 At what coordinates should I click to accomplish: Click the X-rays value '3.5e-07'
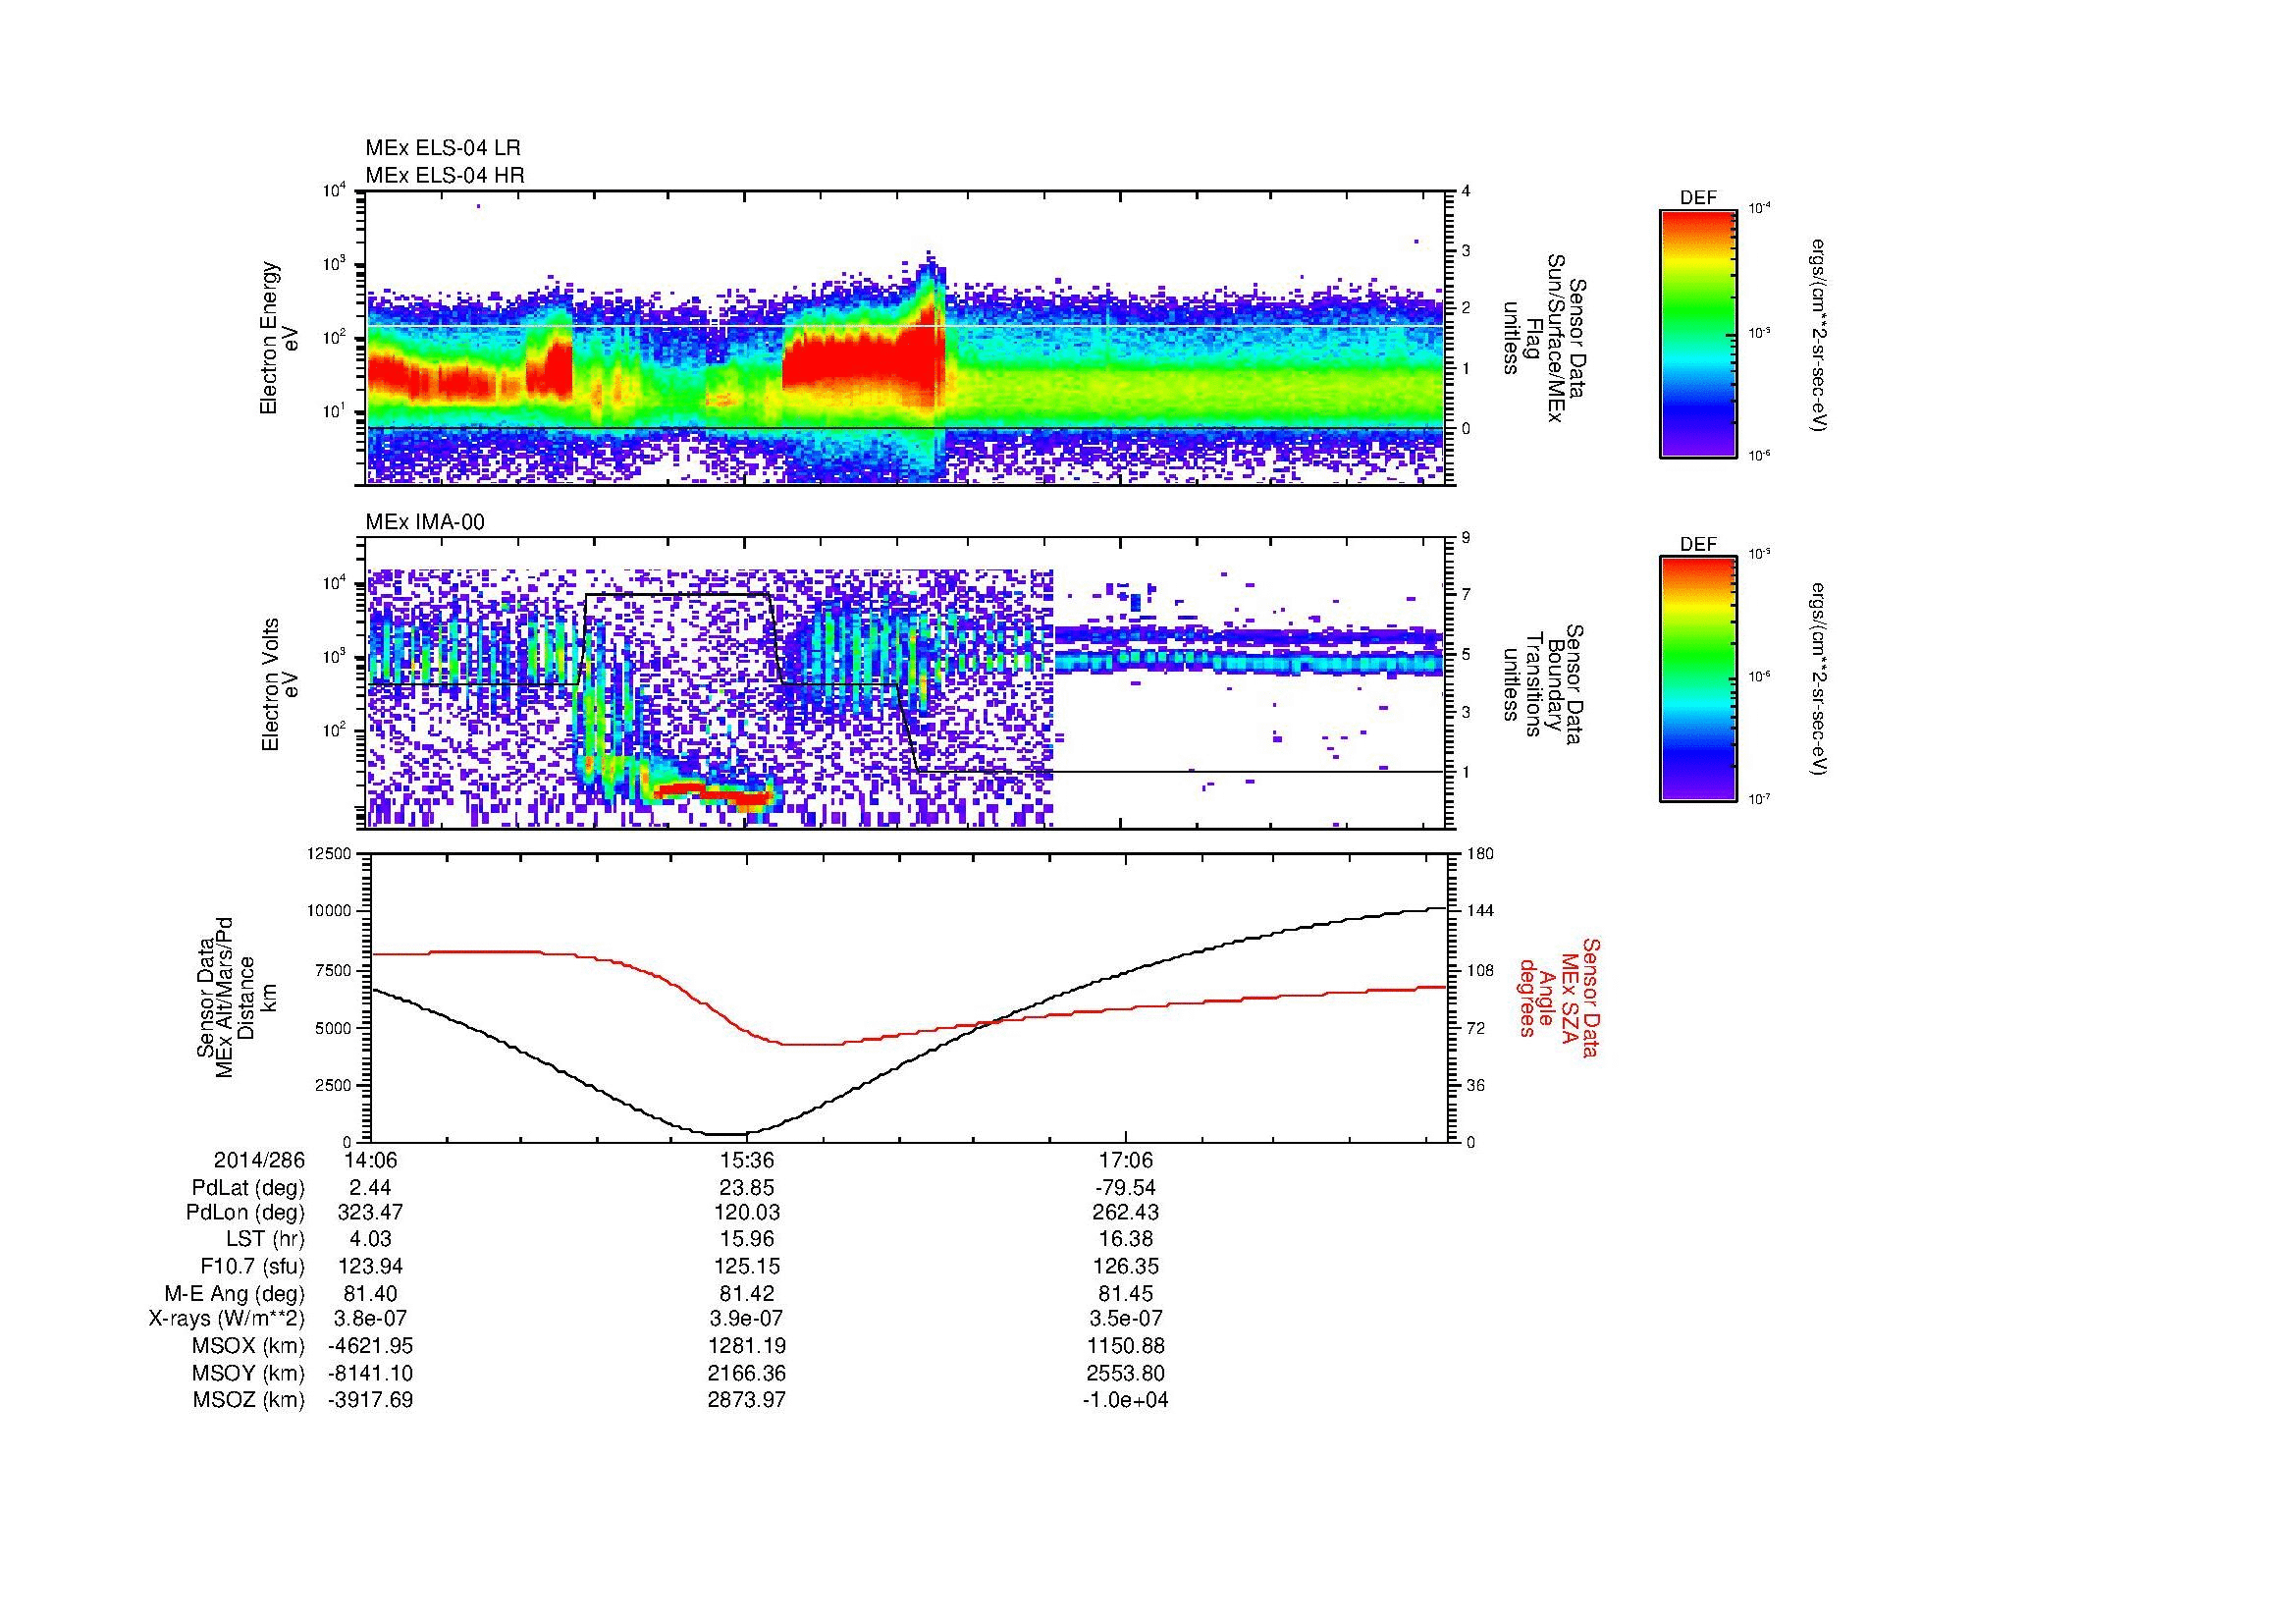[x=1126, y=1320]
